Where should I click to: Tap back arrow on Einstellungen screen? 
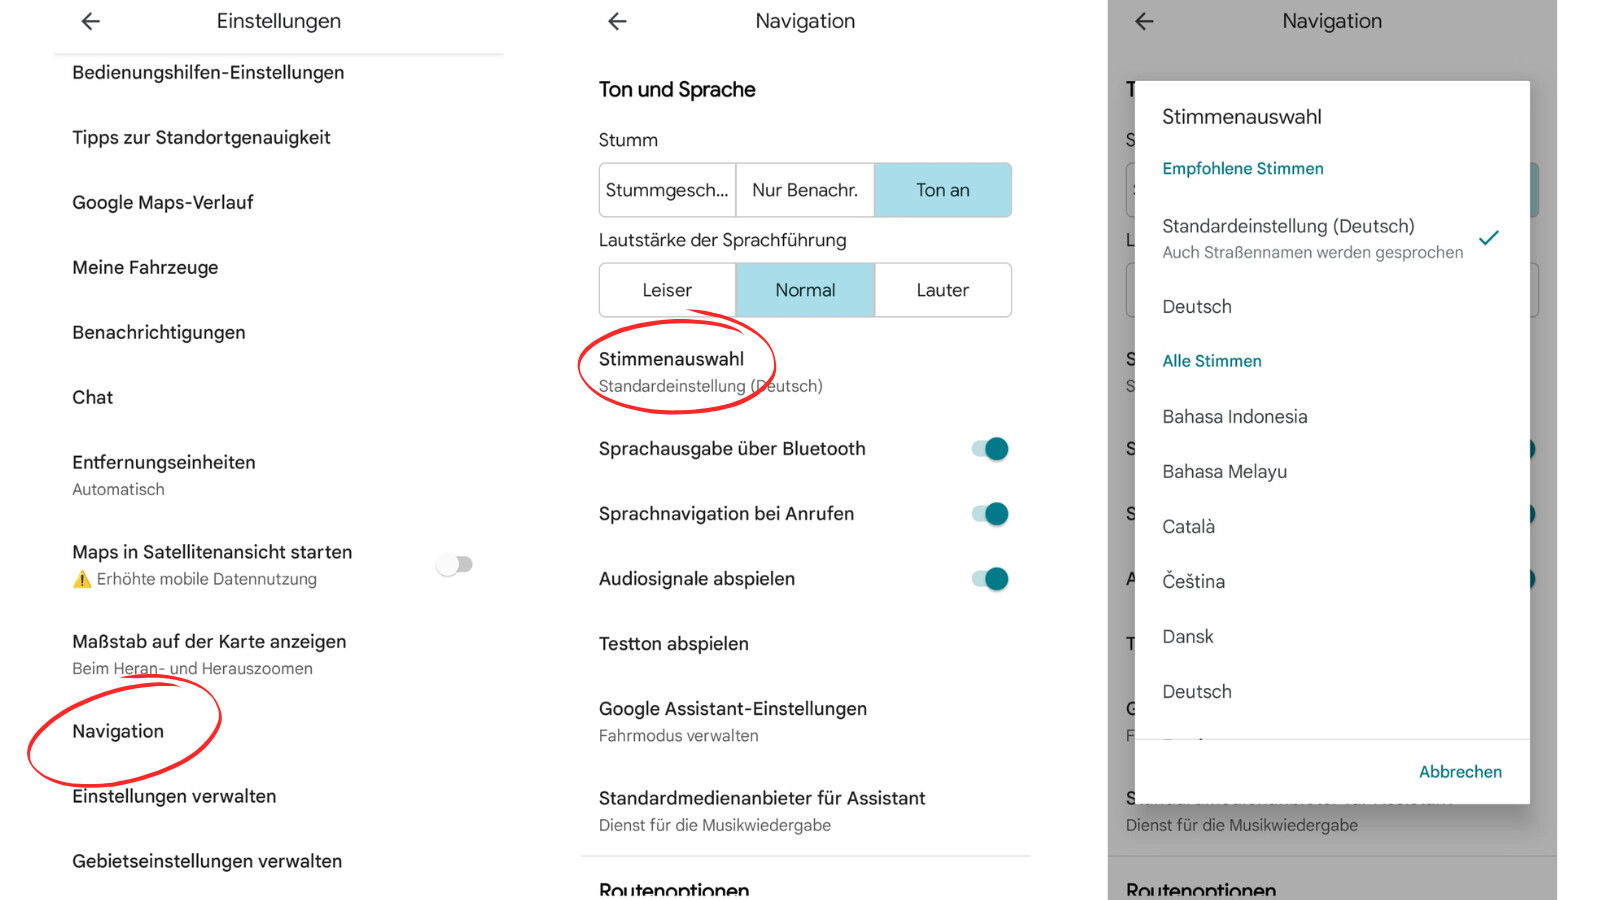point(91,21)
